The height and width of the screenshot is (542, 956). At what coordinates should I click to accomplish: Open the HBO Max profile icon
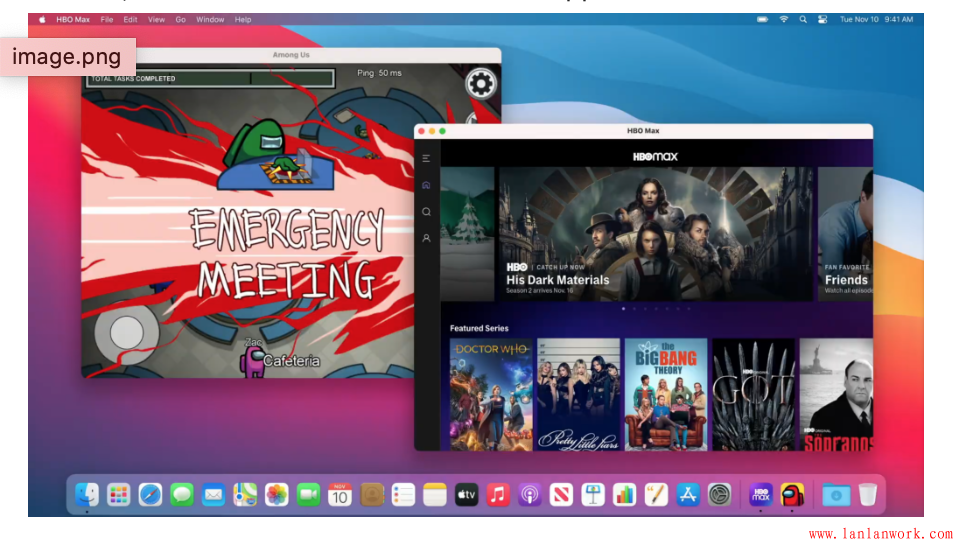(426, 238)
